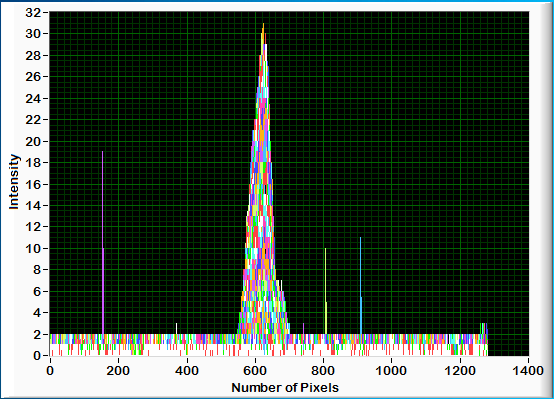Click the blue spike reaching intensity 11

[360, 286]
